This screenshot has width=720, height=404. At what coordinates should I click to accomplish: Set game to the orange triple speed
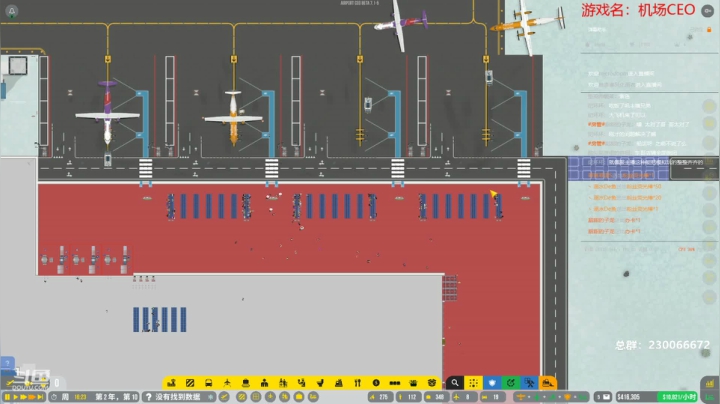pos(32,397)
